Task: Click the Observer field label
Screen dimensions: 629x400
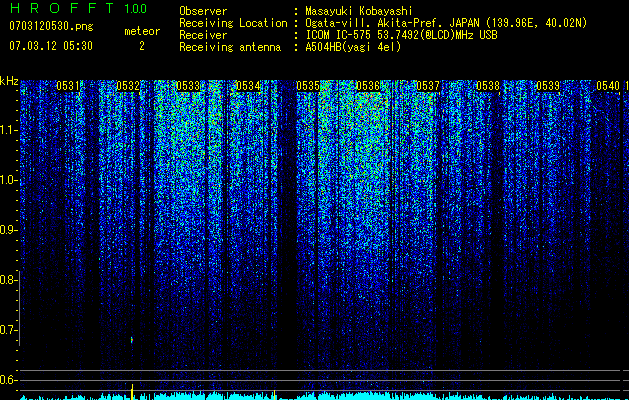Action: [x=203, y=11]
